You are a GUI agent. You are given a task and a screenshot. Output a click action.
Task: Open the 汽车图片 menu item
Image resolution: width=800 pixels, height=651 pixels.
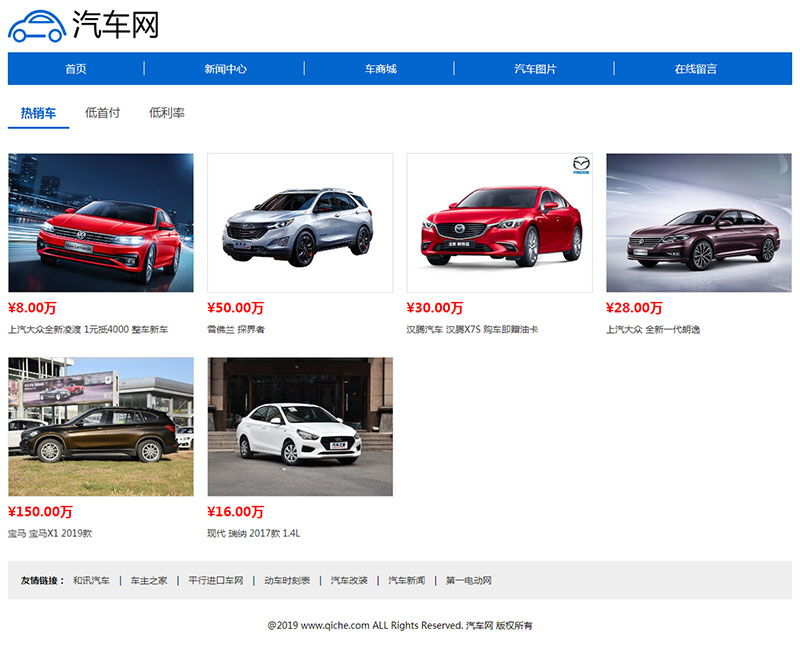click(535, 69)
